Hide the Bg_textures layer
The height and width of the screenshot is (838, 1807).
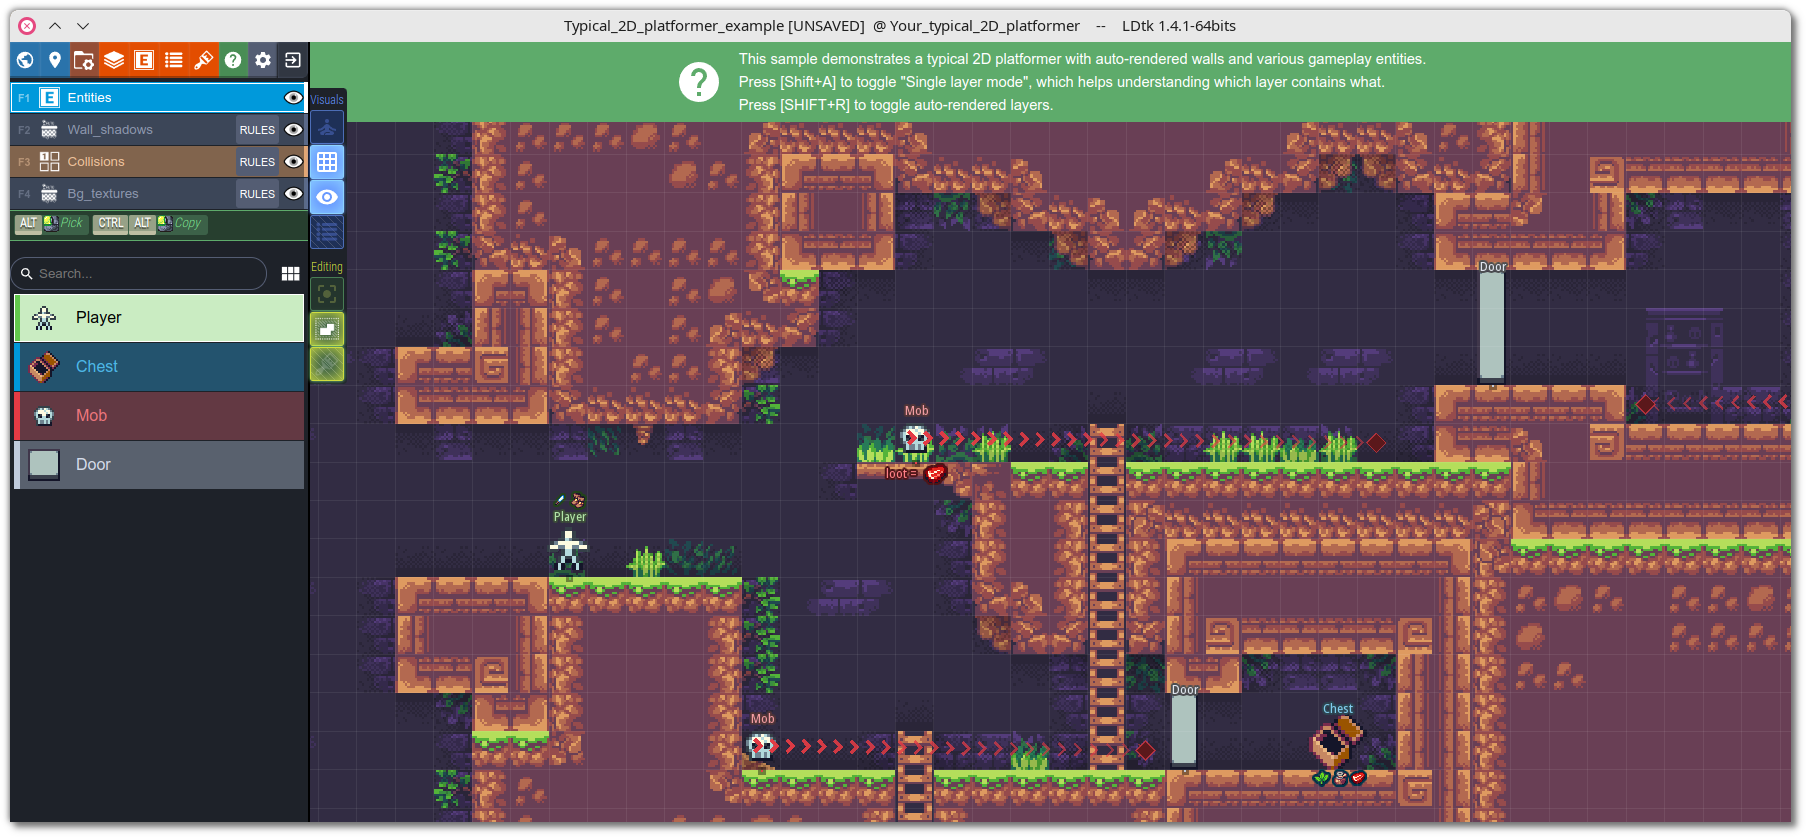pyautogui.click(x=293, y=194)
